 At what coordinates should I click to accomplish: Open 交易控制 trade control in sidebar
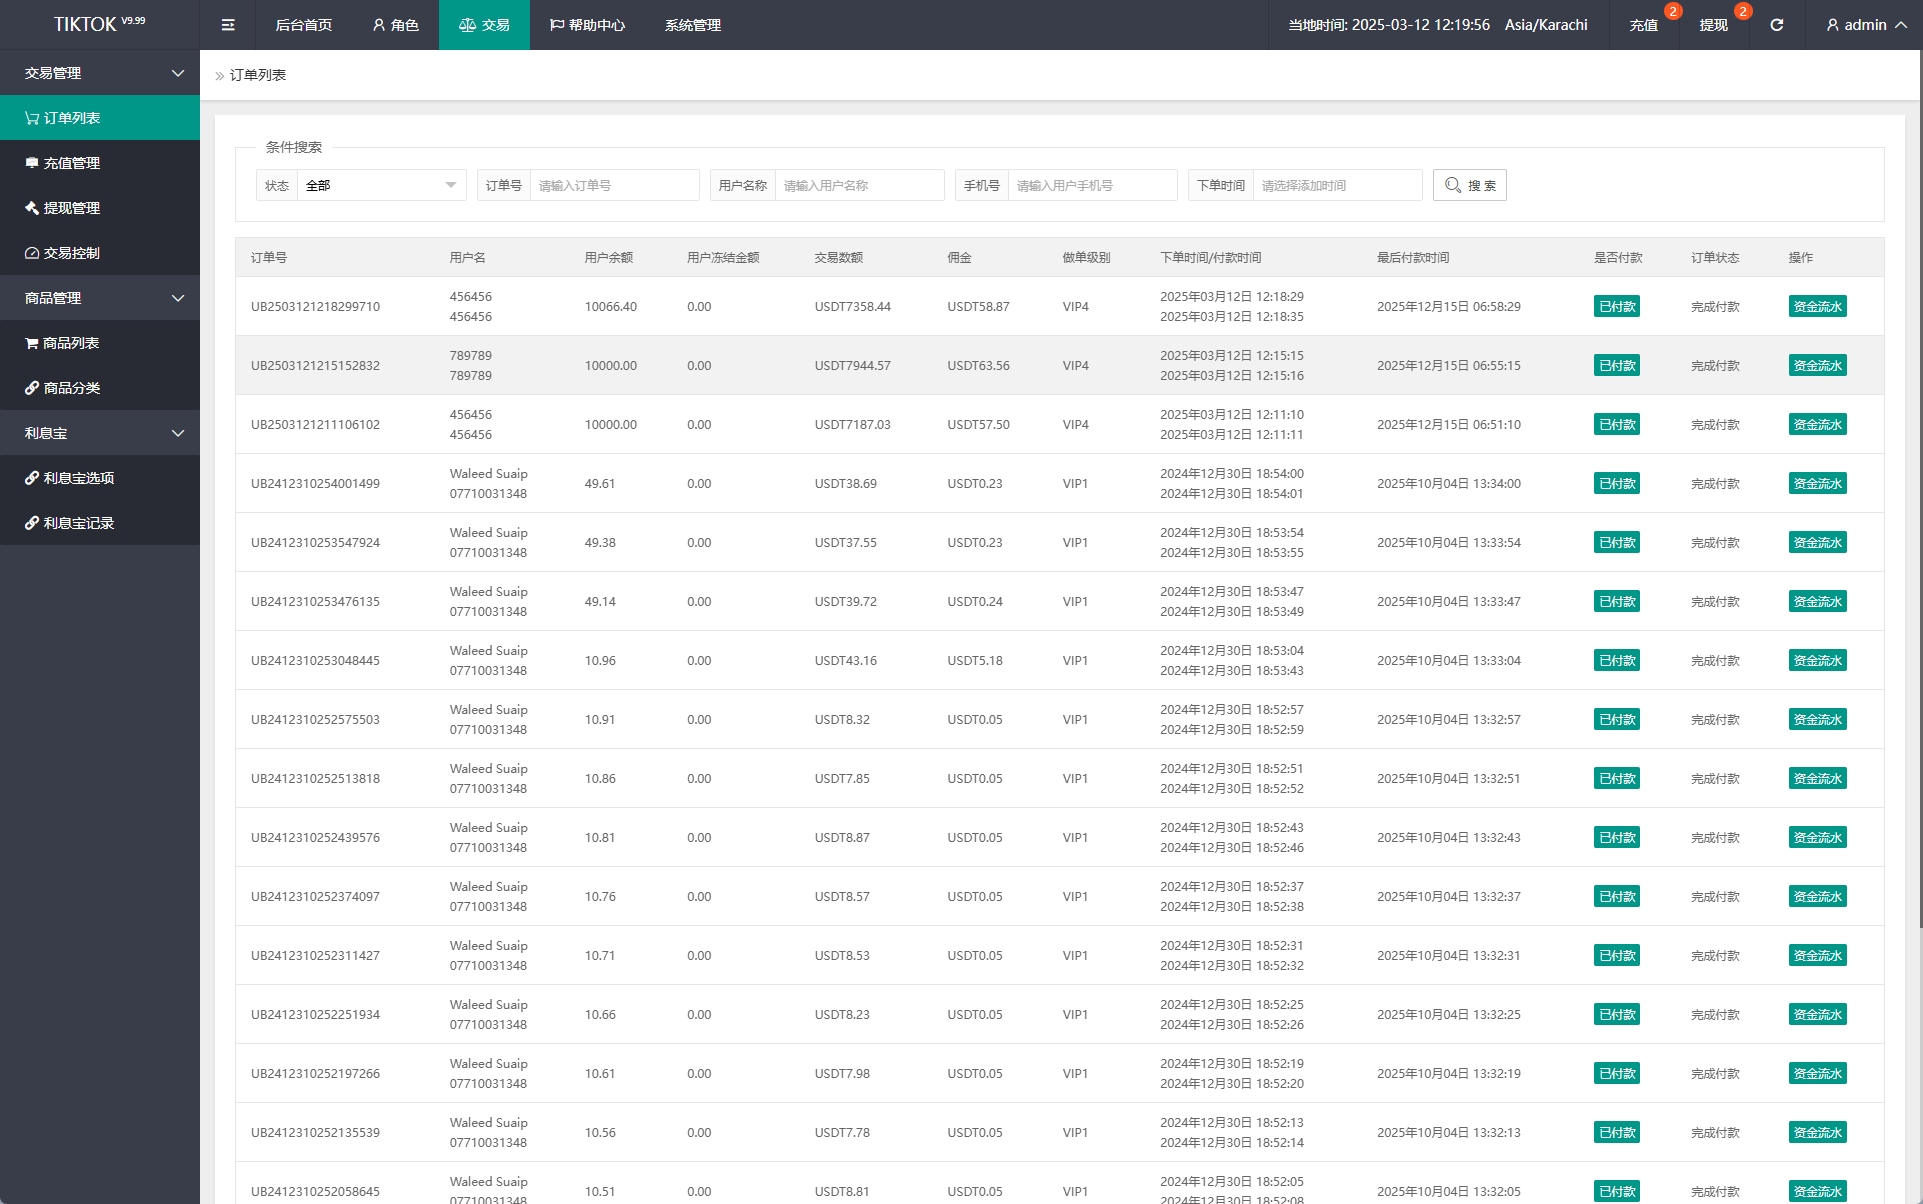click(72, 253)
